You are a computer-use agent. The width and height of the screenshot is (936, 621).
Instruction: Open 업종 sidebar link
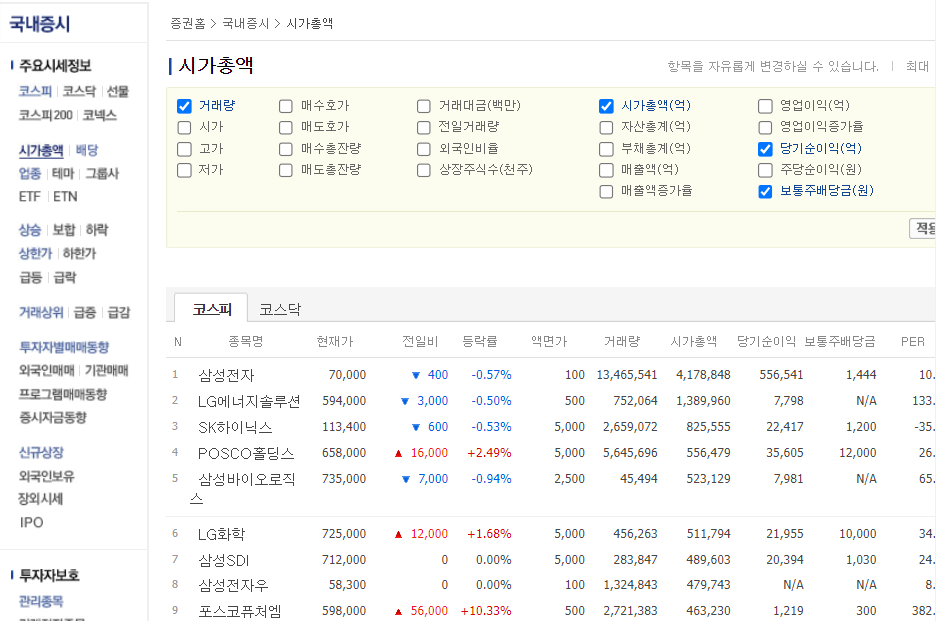[30, 173]
